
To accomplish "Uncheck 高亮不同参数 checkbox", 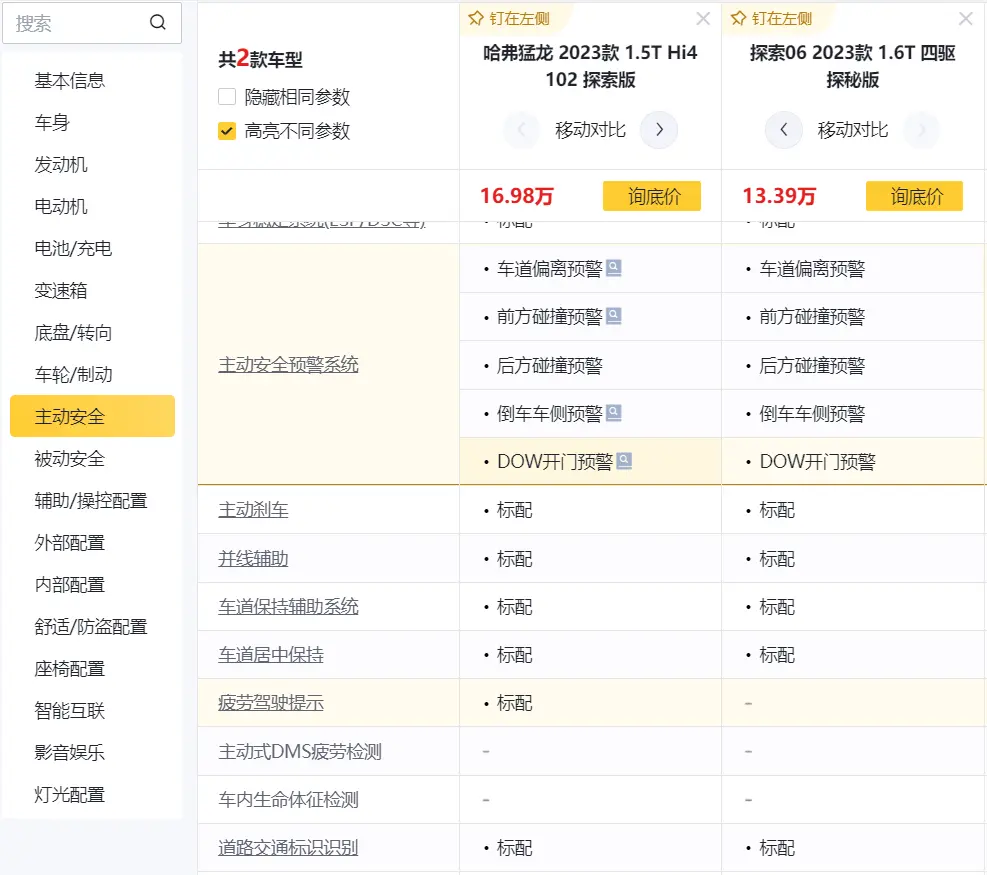I will point(227,130).
